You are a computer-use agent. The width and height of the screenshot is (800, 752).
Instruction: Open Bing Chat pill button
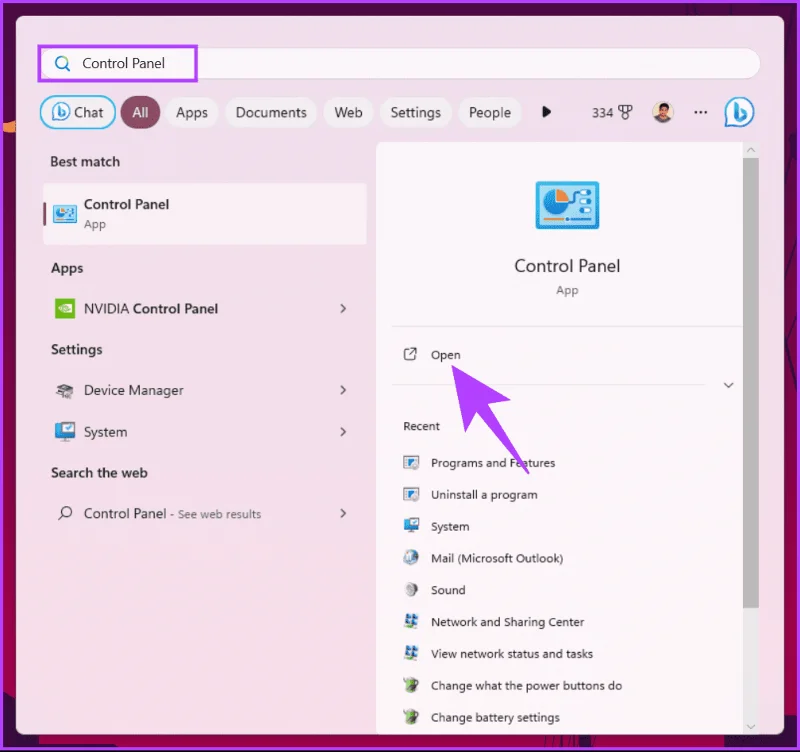tap(78, 112)
